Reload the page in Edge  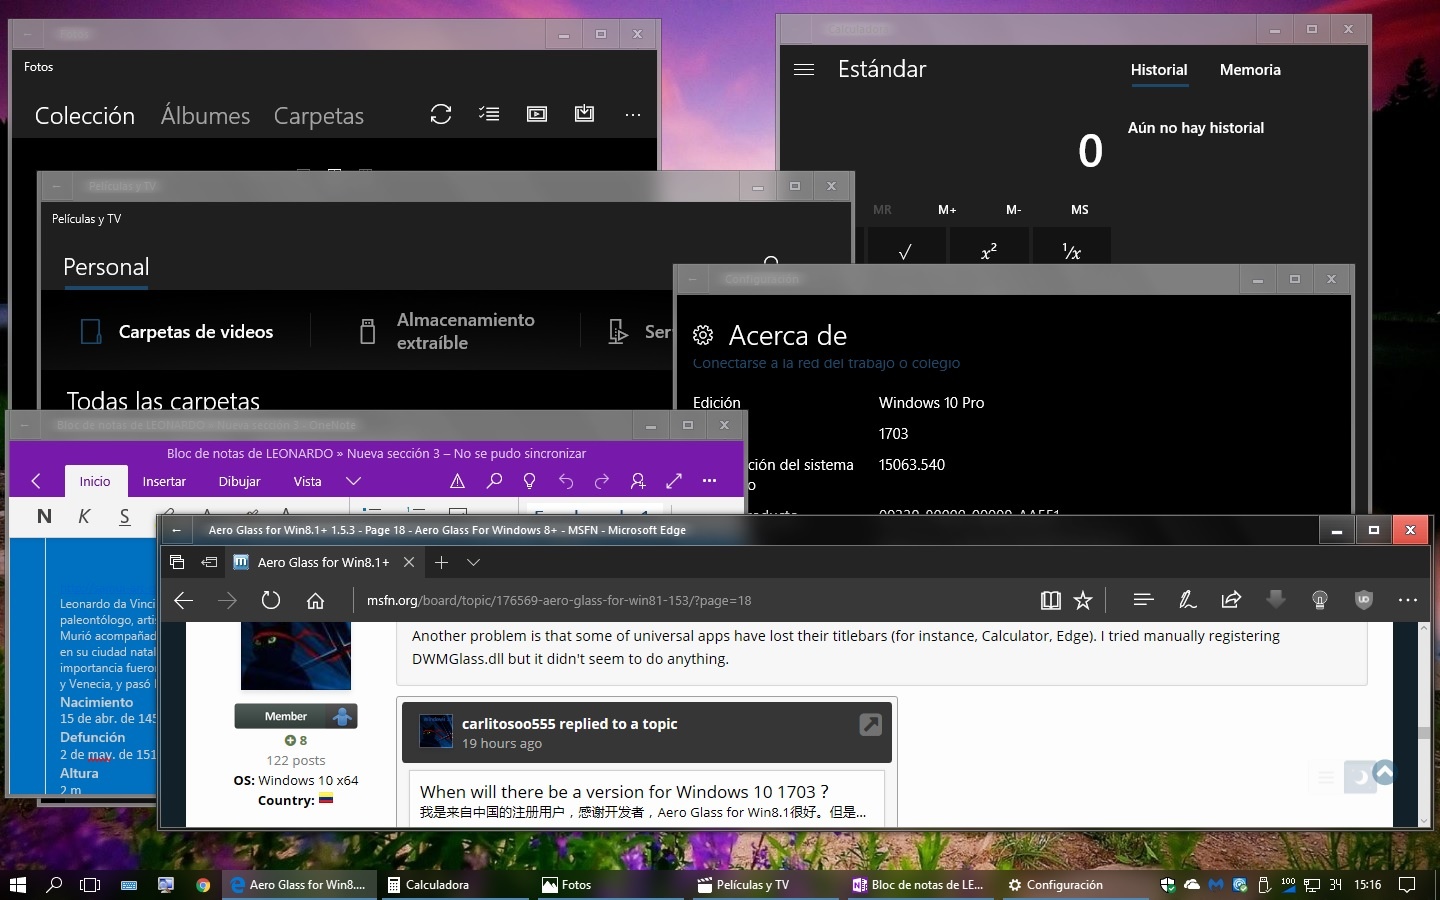(x=271, y=600)
